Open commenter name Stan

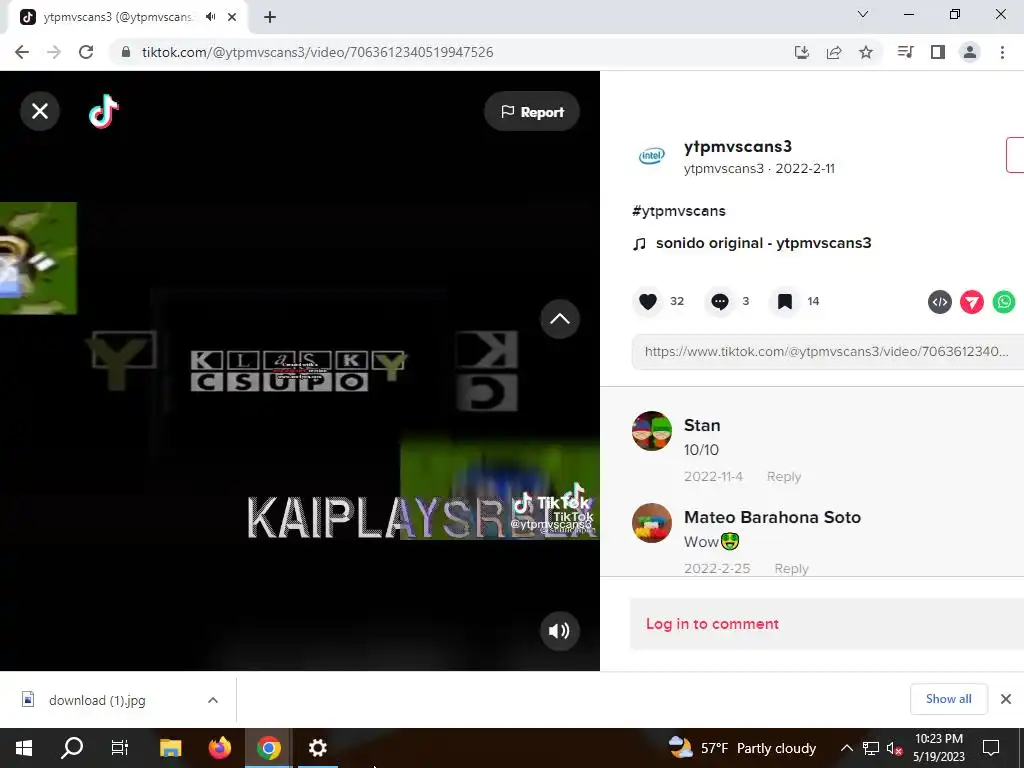702,425
